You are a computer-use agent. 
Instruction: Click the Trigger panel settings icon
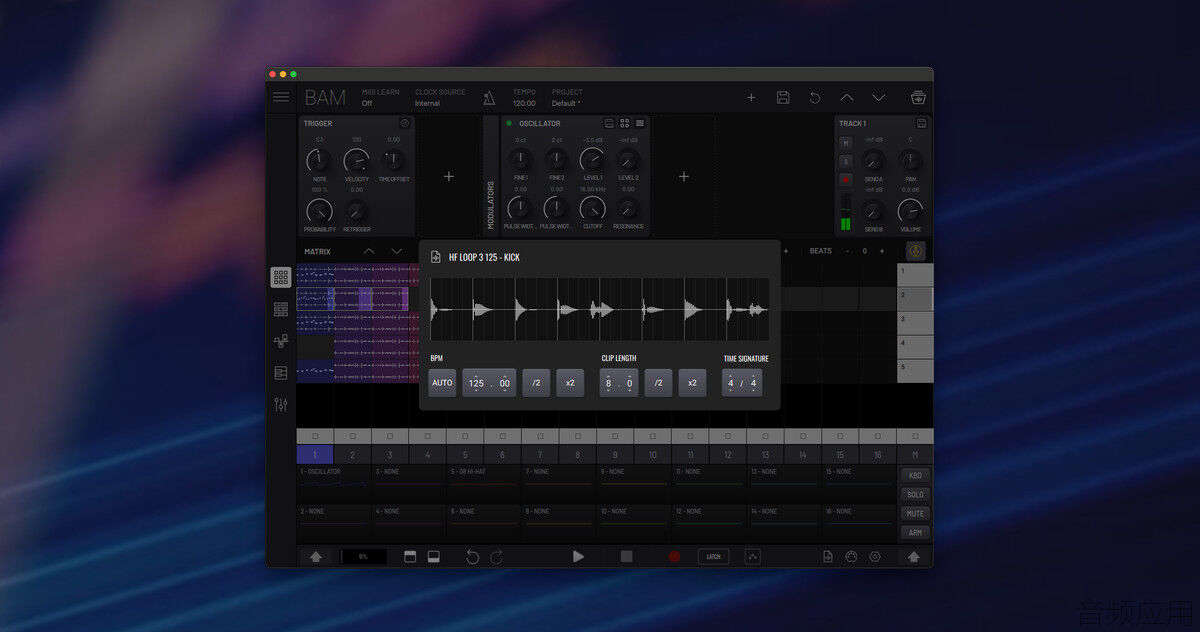coord(405,123)
